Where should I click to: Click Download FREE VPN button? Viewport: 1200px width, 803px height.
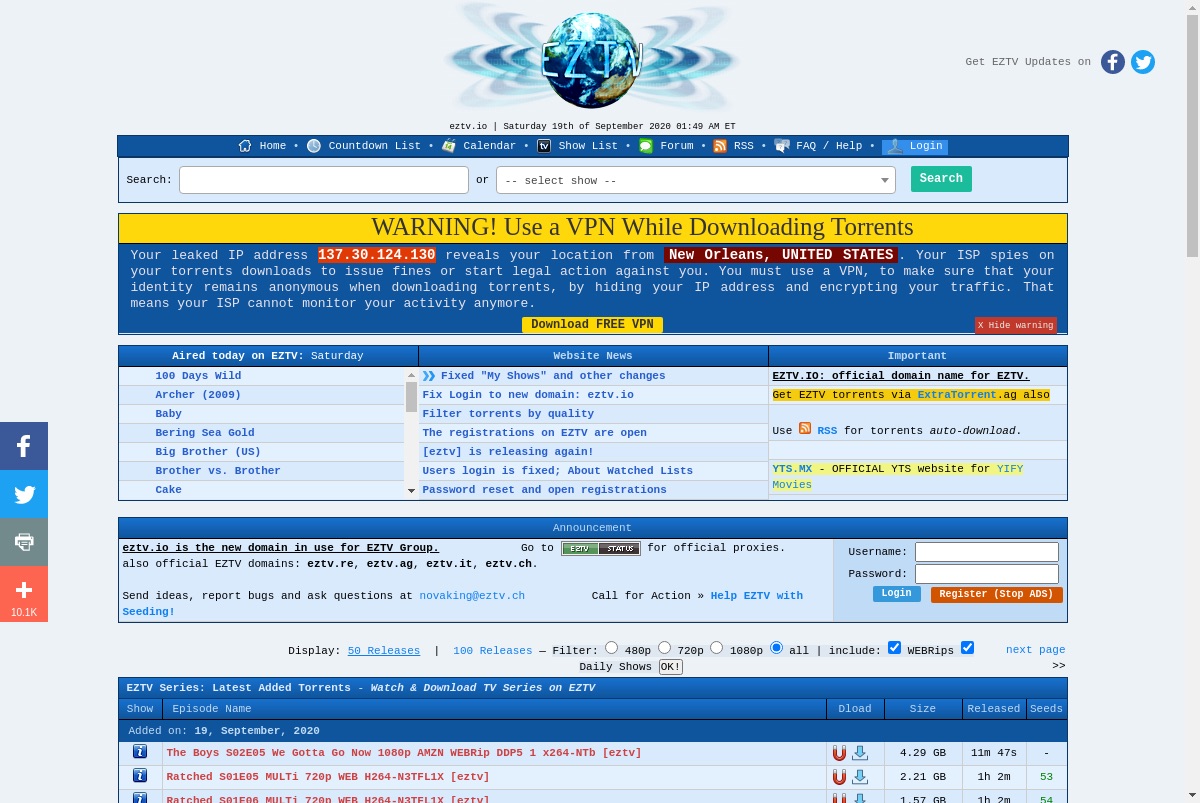(x=592, y=325)
